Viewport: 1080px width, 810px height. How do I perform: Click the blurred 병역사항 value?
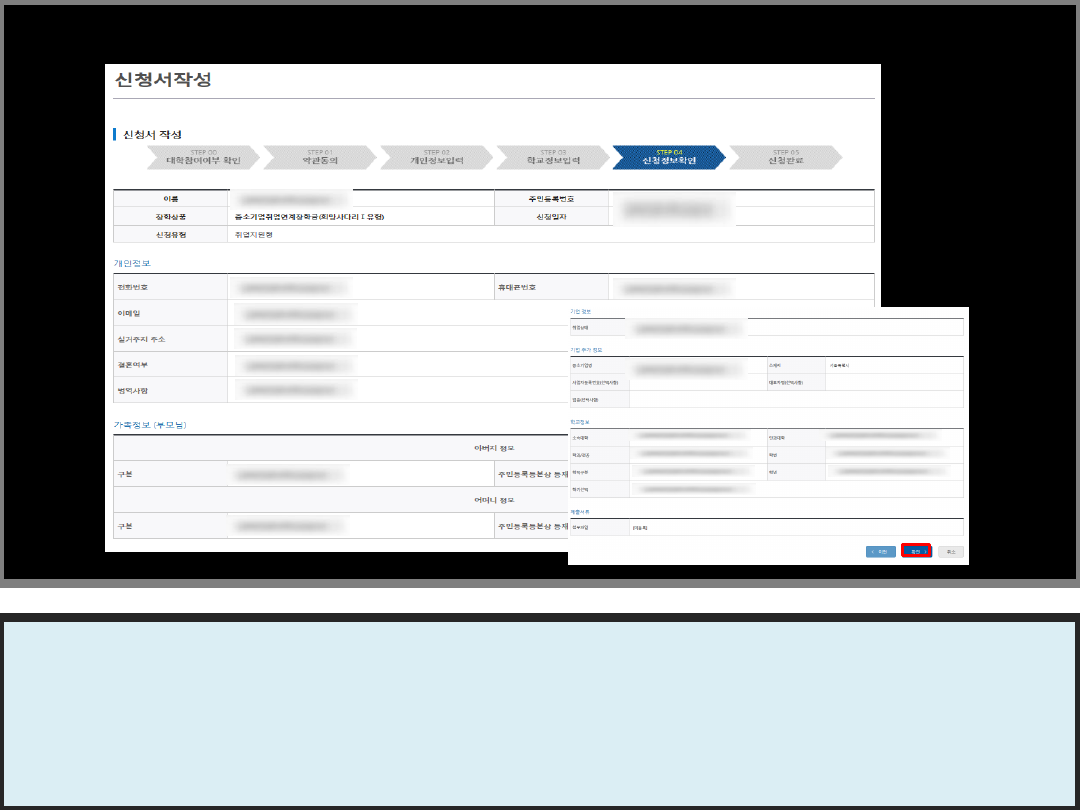pos(295,390)
